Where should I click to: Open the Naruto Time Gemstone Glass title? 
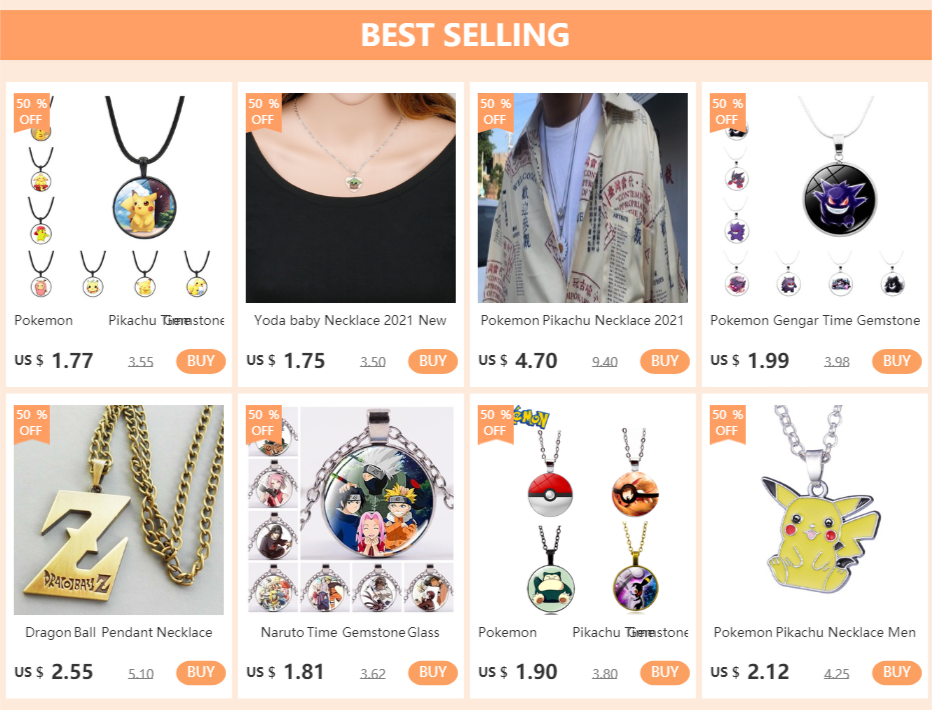click(x=350, y=632)
